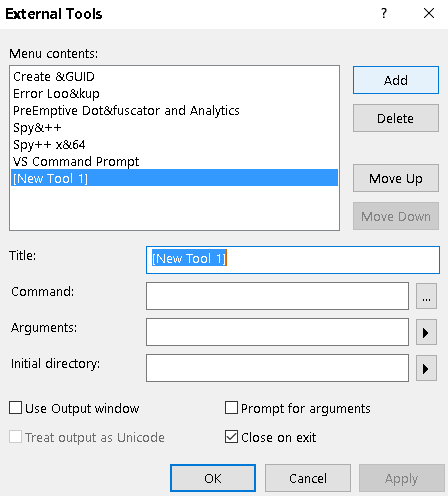Click inside the Title text field
Viewport: 448px width, 496px height.
293,260
